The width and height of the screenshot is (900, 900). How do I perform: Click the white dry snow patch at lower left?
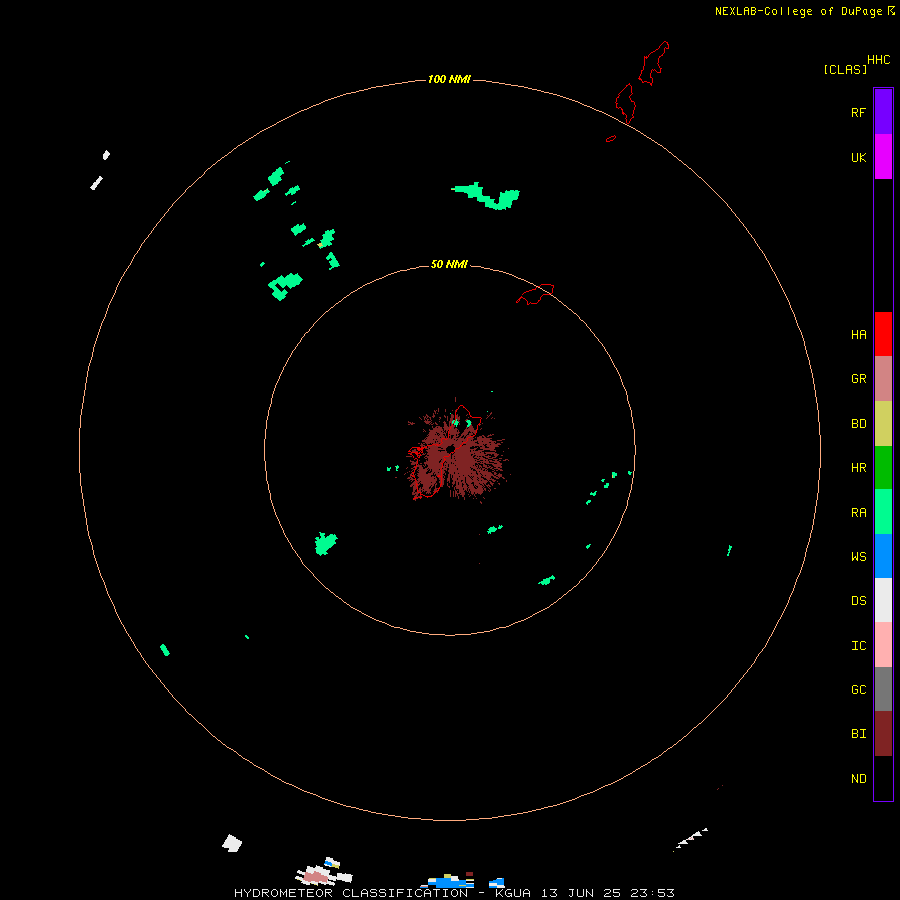point(232,843)
